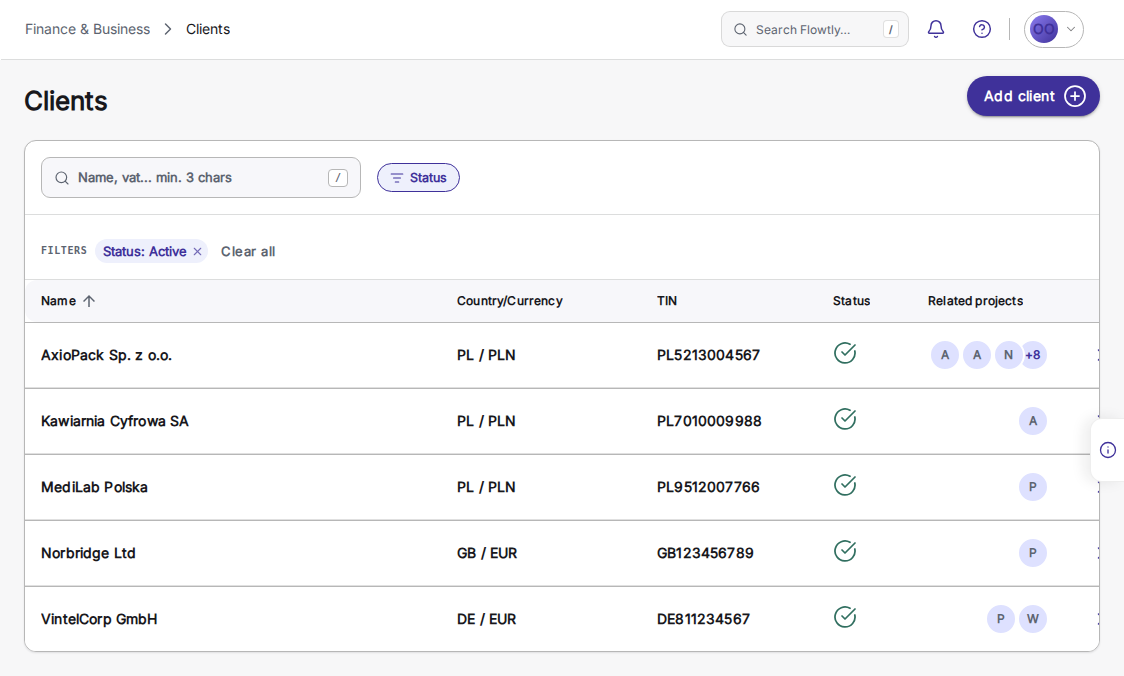Click the Related projects column header
The image size is (1124, 676).
pos(975,301)
